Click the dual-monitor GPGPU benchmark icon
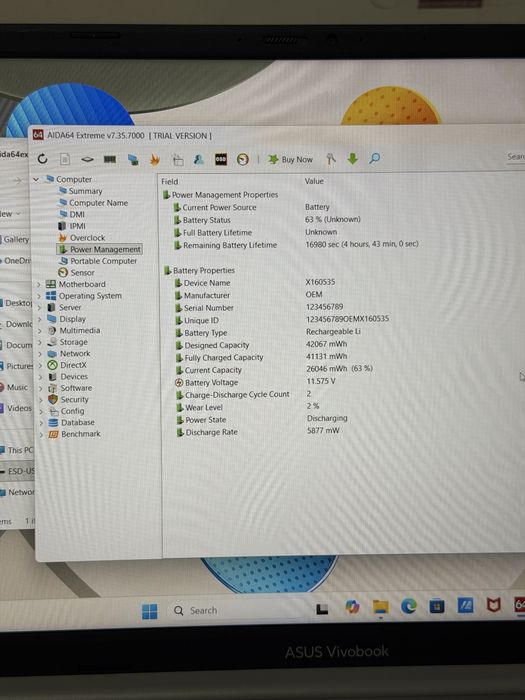 (133, 159)
